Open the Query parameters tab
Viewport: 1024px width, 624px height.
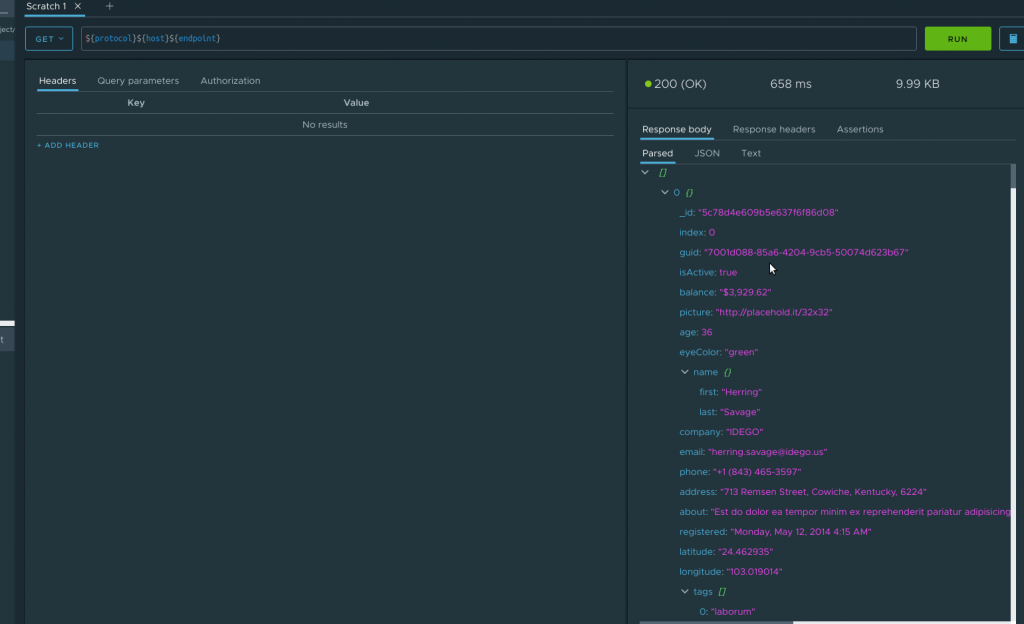(x=138, y=81)
